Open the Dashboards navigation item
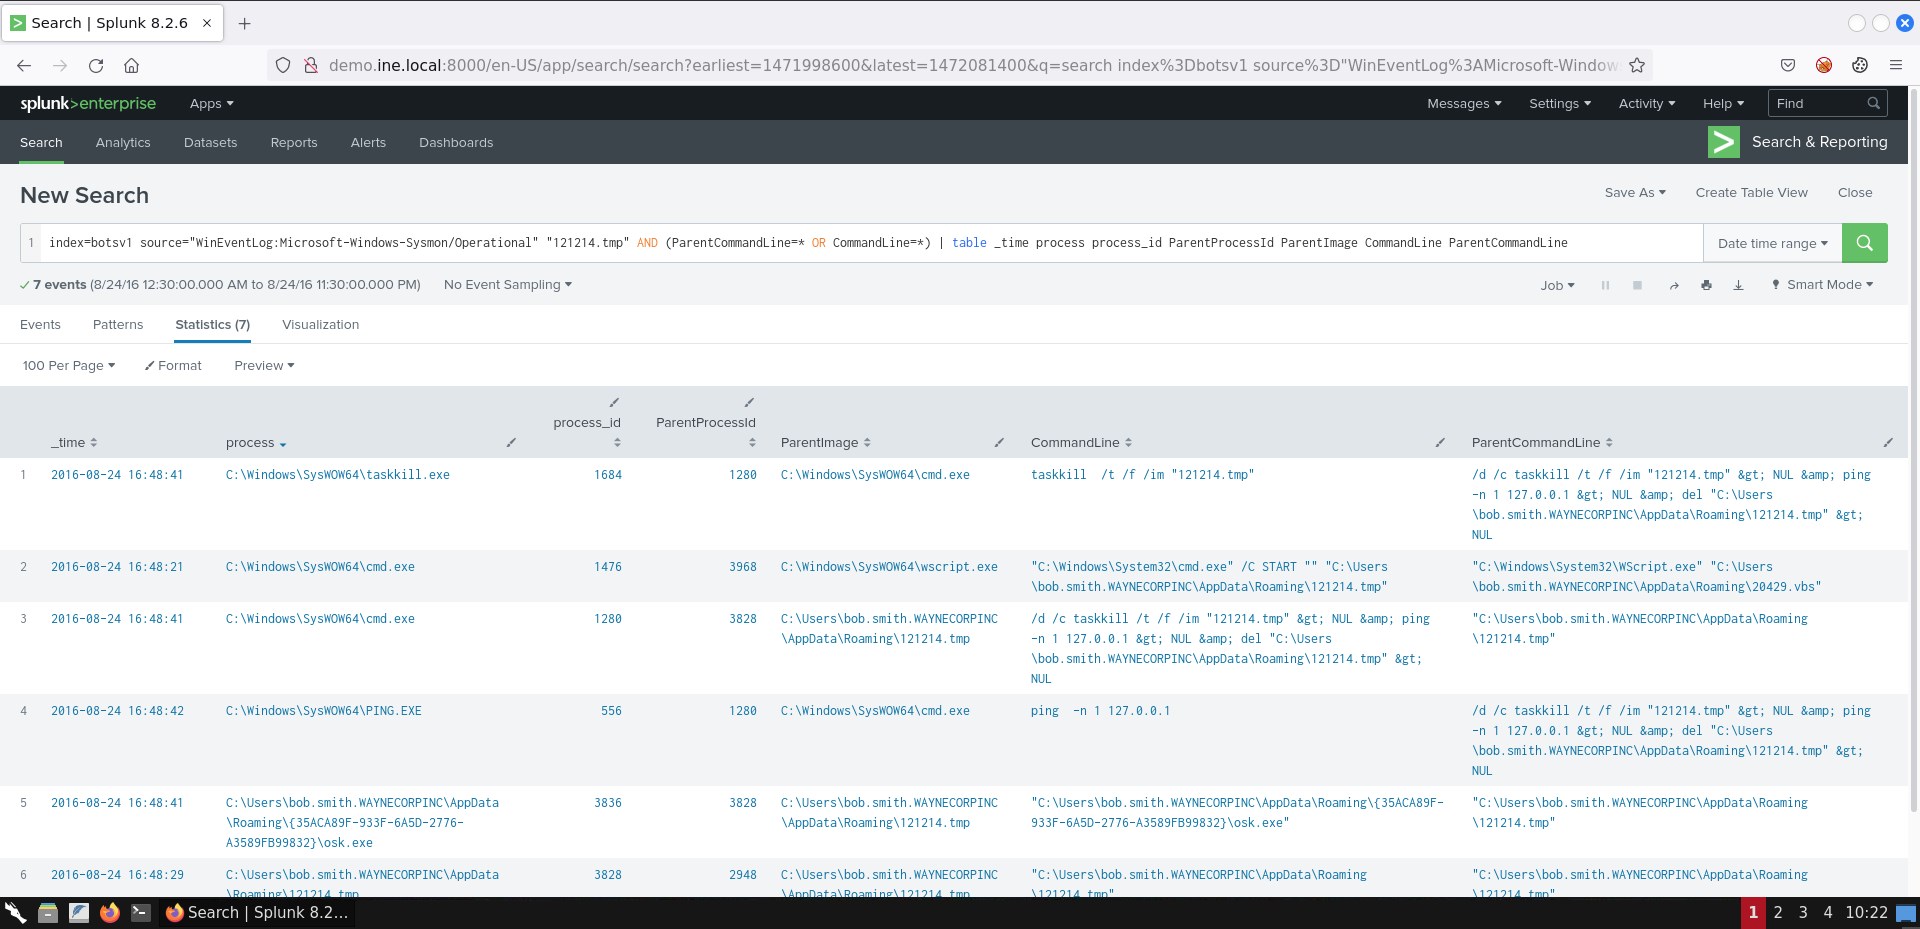This screenshot has height=929, width=1920. tap(456, 143)
